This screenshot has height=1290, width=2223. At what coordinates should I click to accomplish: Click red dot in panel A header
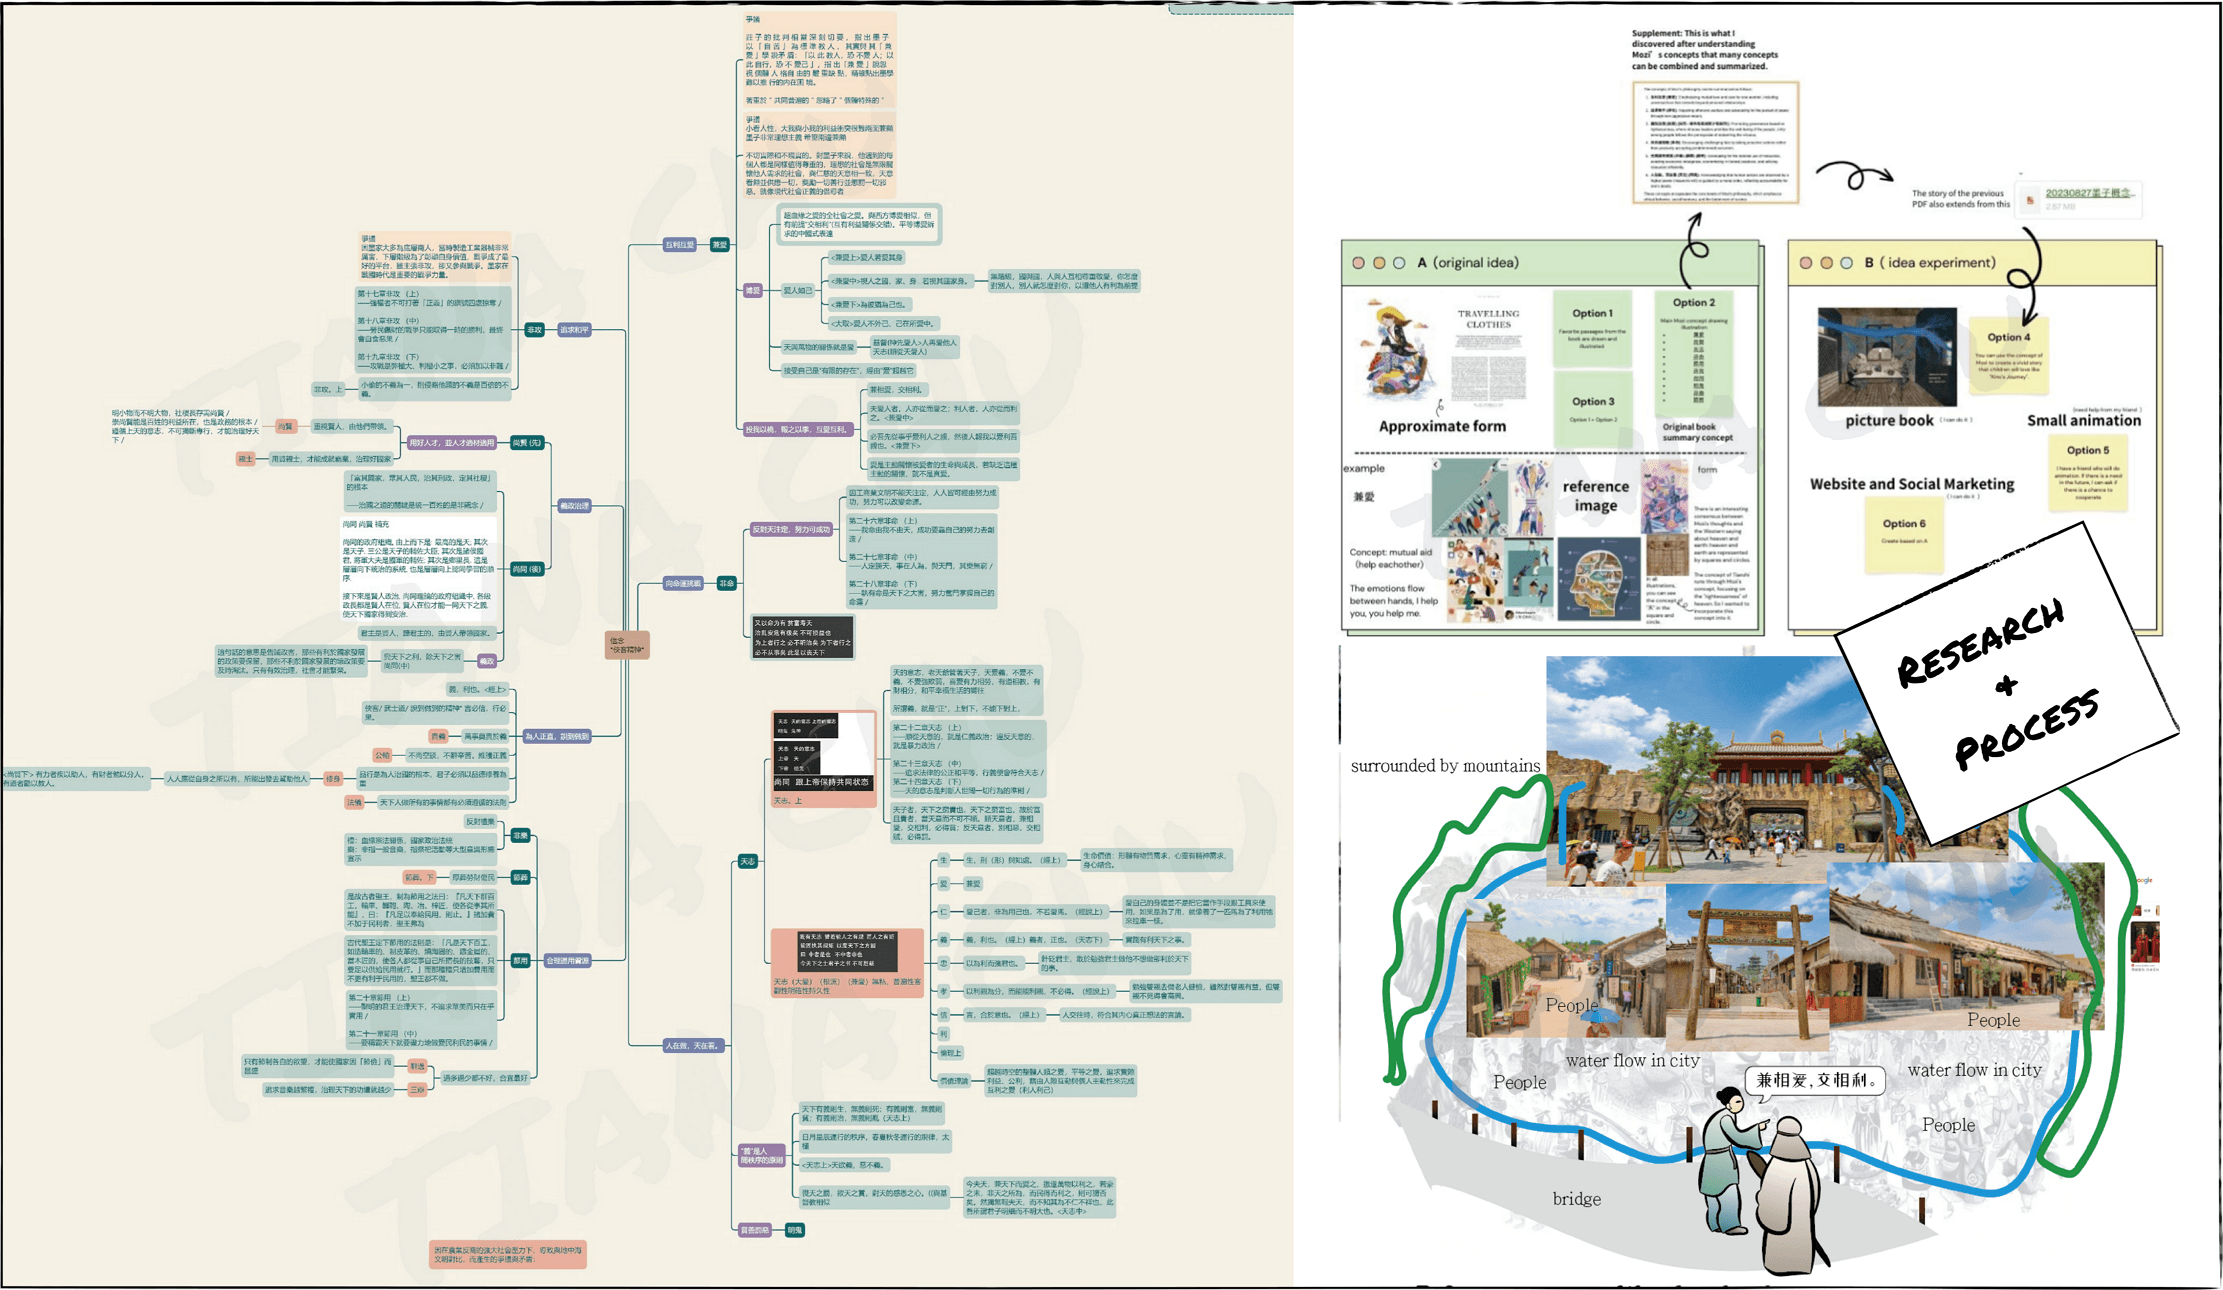pyautogui.click(x=1358, y=263)
